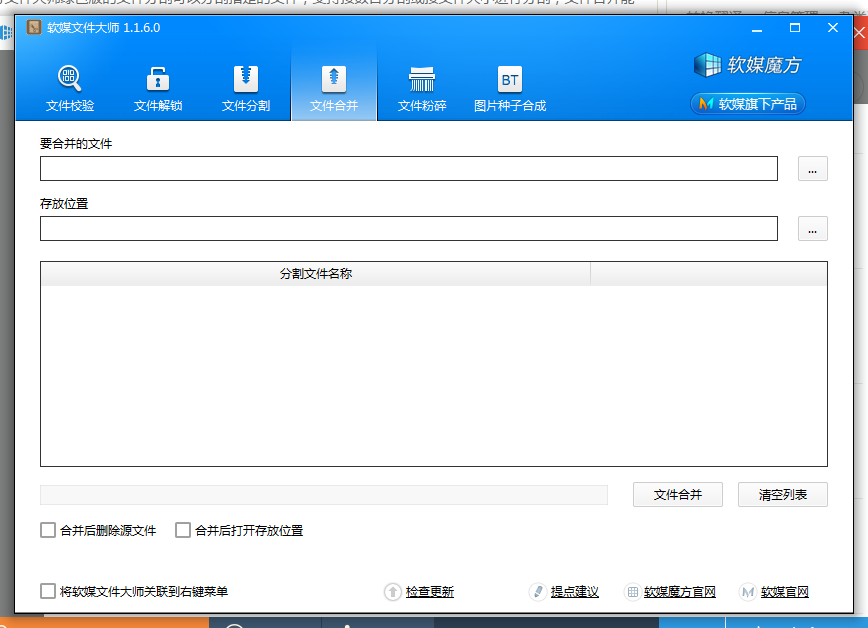Click the 软媒魔方 logo
868x628 pixels.
[x=748, y=65]
